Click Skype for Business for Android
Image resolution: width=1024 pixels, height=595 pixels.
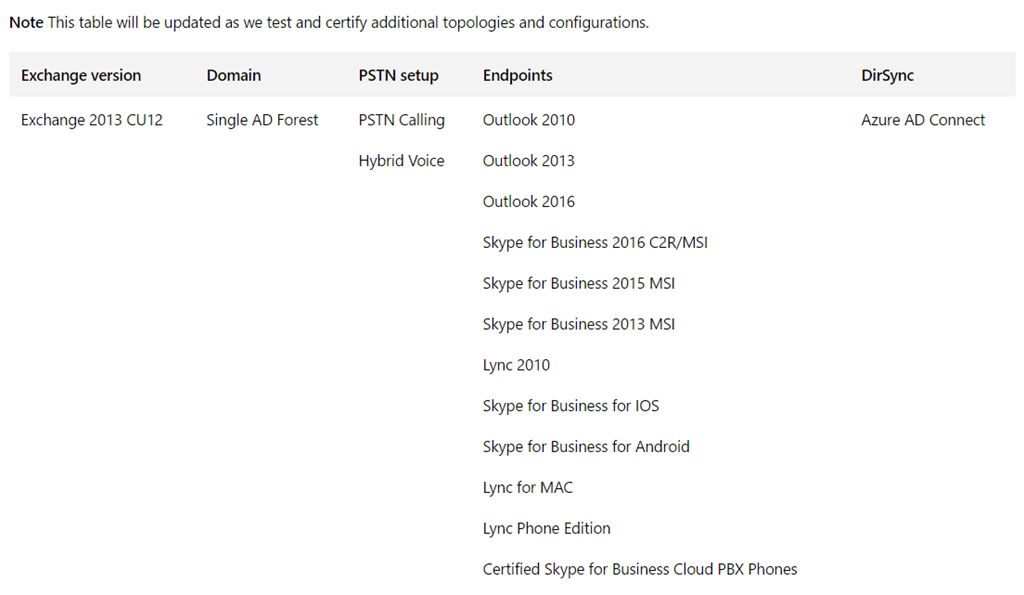click(x=586, y=447)
